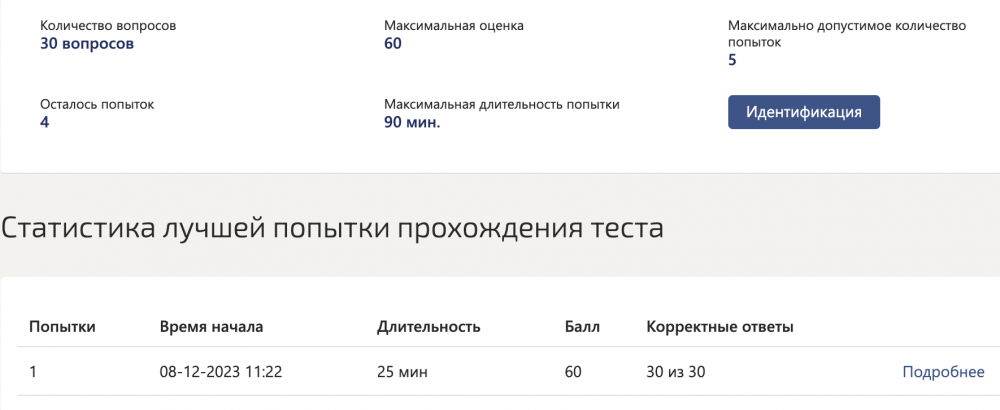Open the Подробнее link for attempt 1

pyautogui.click(x=943, y=372)
